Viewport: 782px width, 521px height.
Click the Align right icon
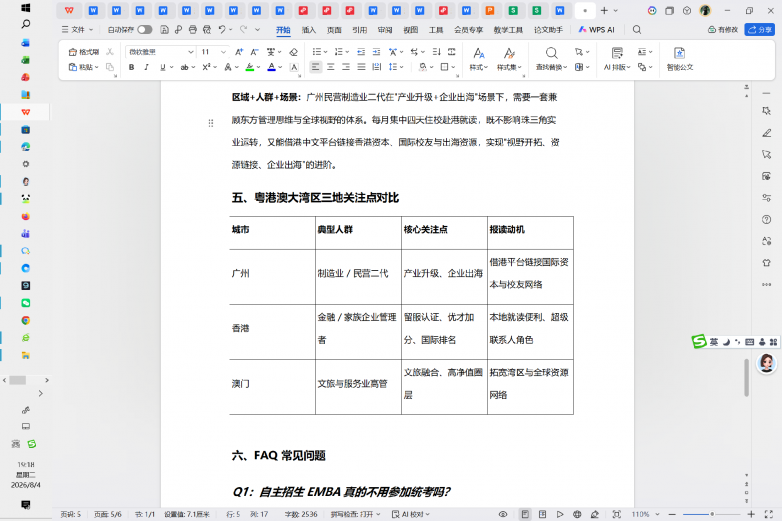[346, 67]
